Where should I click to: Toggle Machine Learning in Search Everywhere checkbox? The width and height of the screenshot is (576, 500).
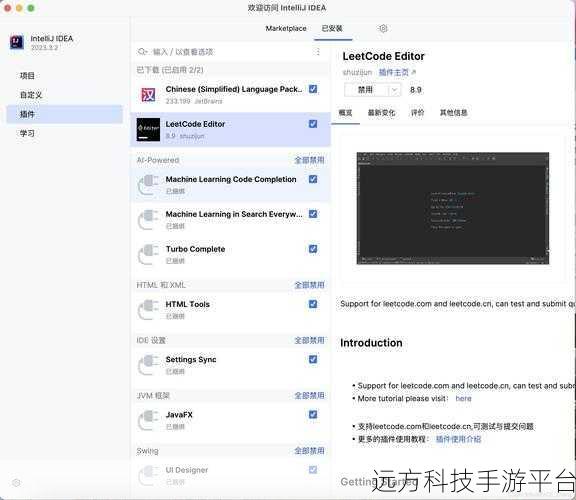pyautogui.click(x=313, y=214)
